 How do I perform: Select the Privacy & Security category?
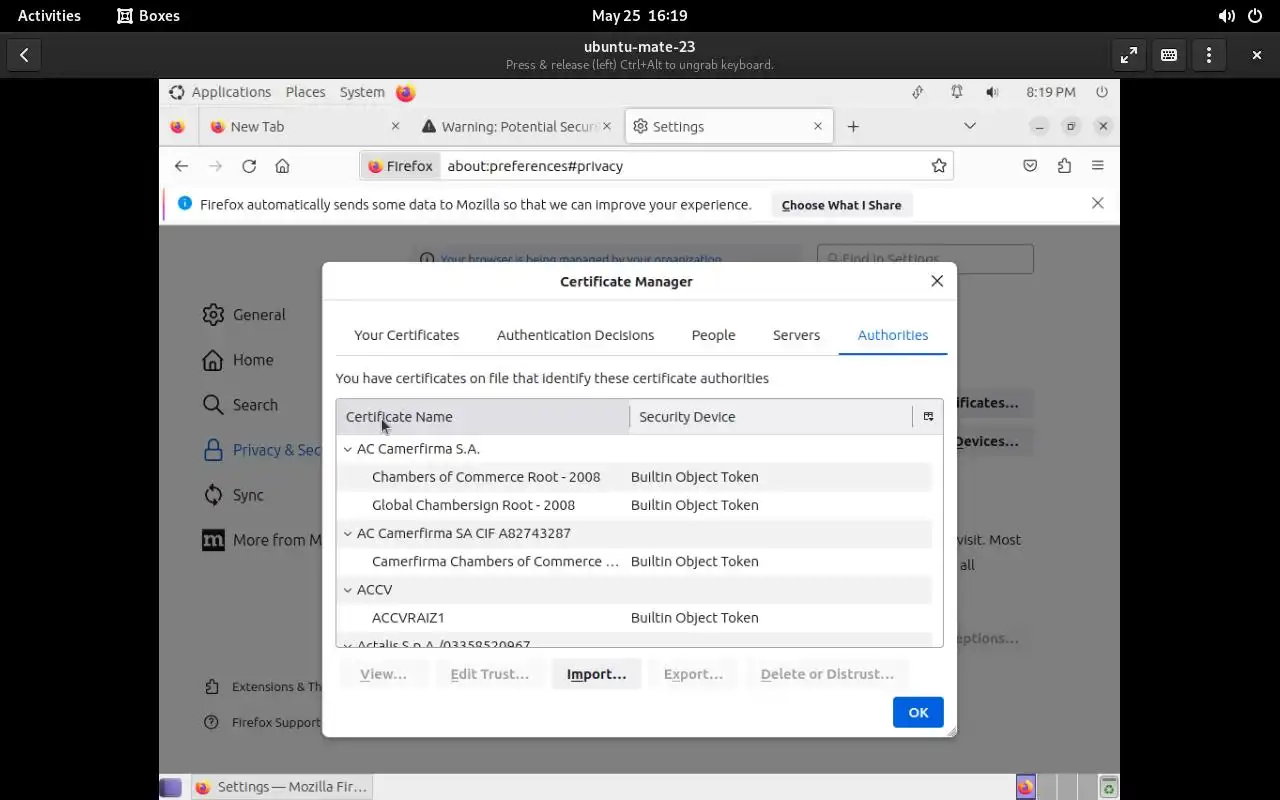pyautogui.click(x=262, y=450)
